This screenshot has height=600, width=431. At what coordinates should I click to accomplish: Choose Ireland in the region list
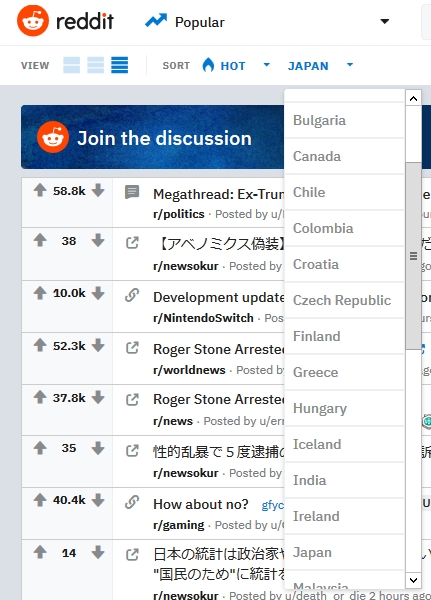(344, 516)
